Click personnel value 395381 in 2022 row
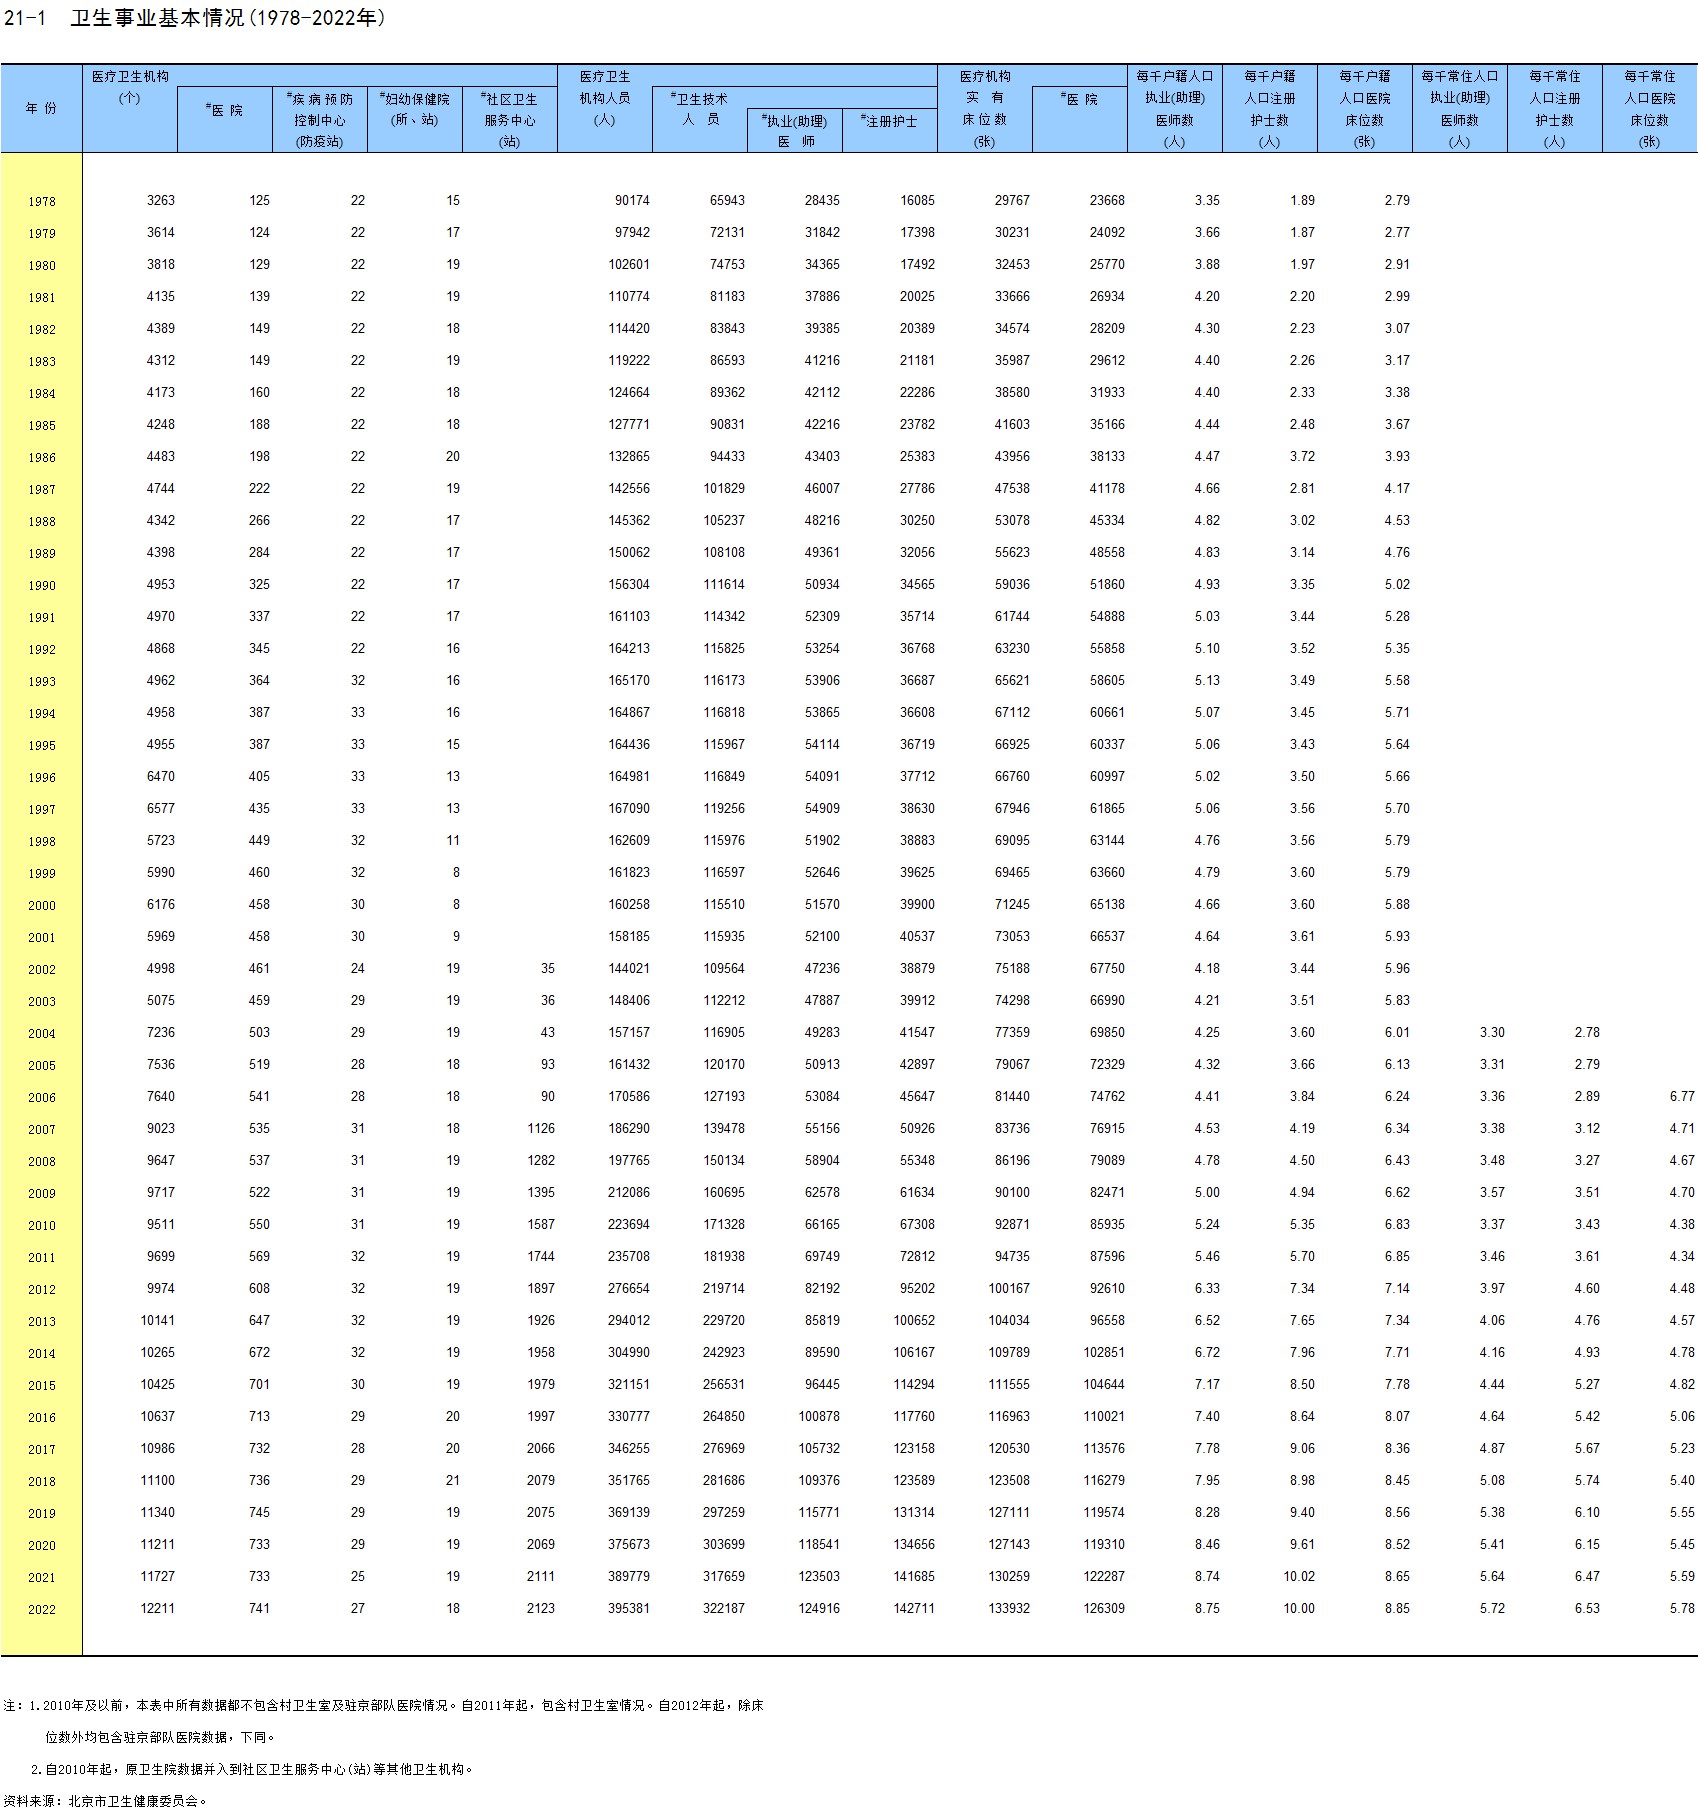 tap(629, 1609)
